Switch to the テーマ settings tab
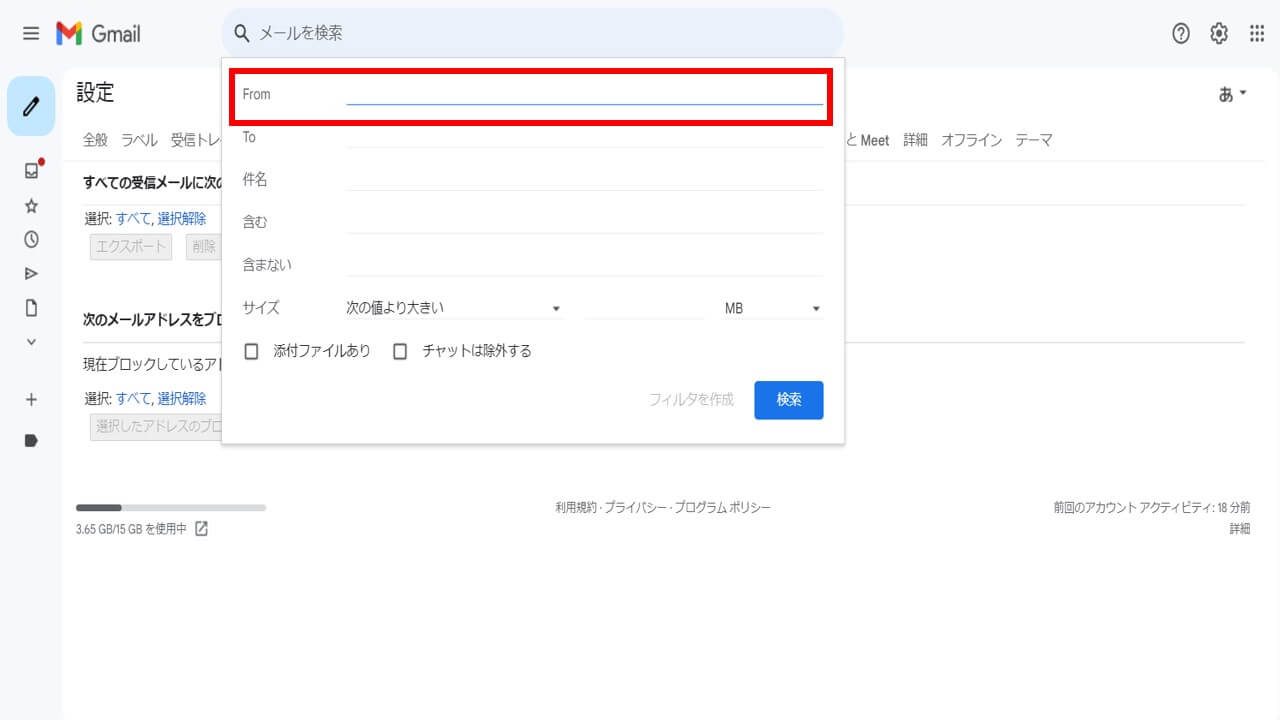 [x=1033, y=140]
